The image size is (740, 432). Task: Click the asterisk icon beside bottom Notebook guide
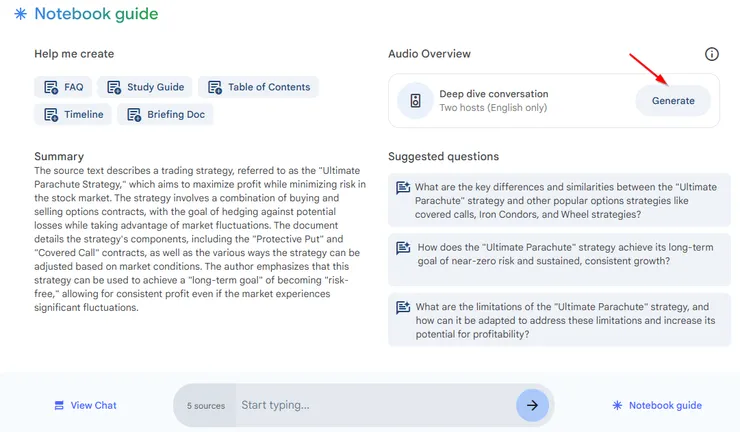point(617,405)
